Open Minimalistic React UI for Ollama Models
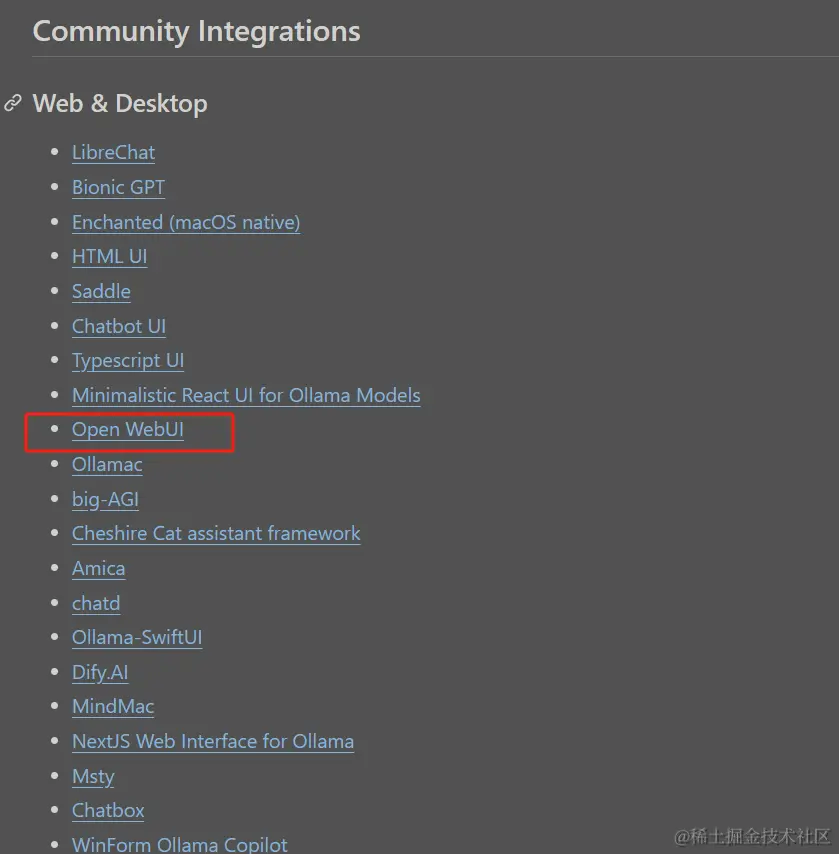The image size is (839, 854). coord(246,395)
